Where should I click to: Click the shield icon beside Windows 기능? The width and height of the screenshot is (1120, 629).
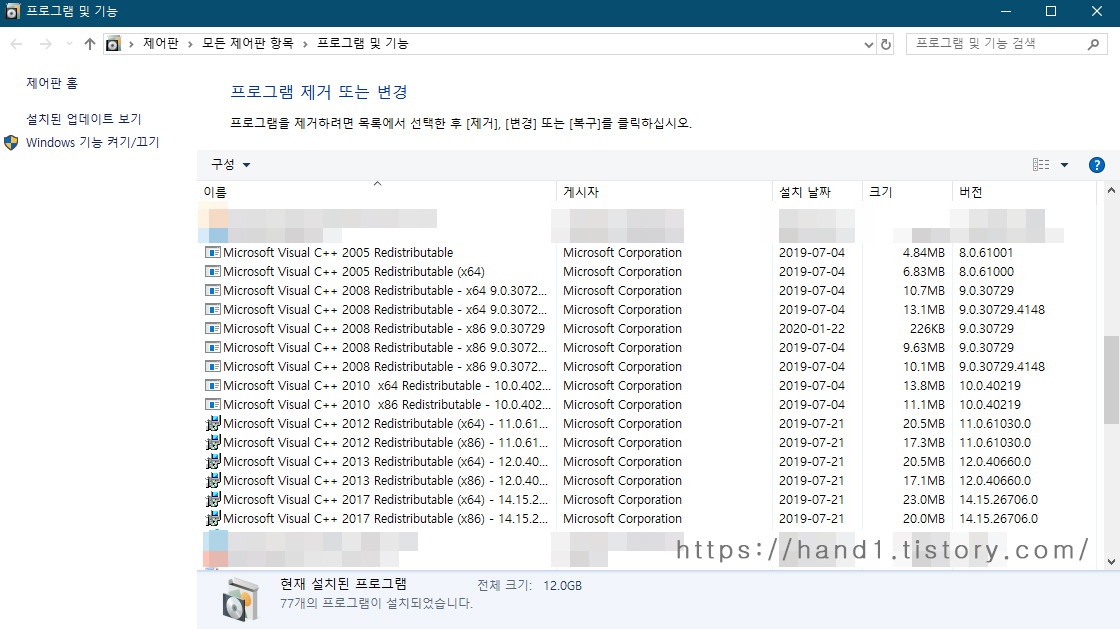pyautogui.click(x=11, y=143)
